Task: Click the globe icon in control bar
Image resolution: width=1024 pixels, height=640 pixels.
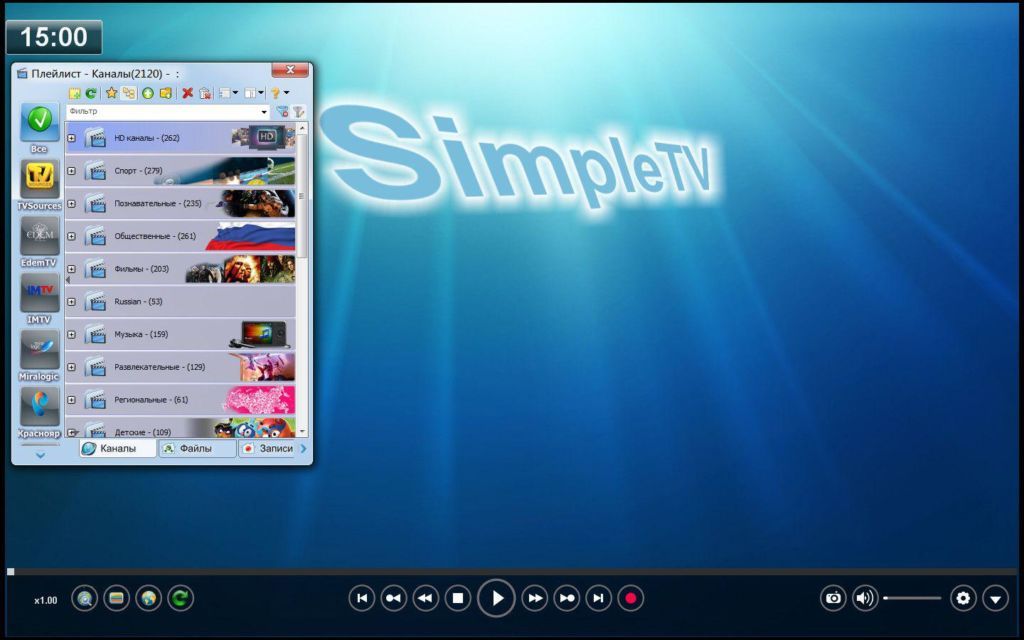Action: (148, 598)
